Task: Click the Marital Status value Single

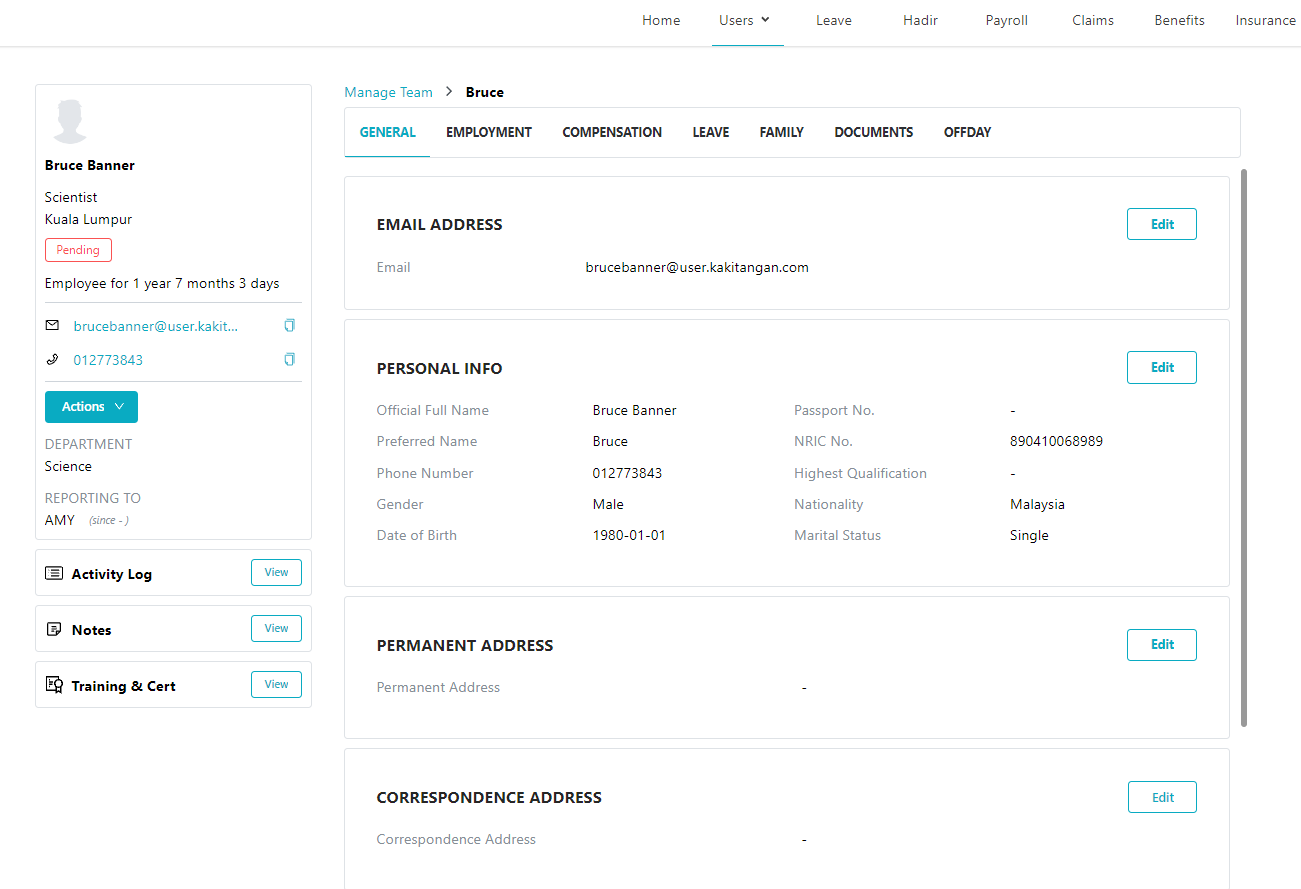Action: [x=1029, y=535]
